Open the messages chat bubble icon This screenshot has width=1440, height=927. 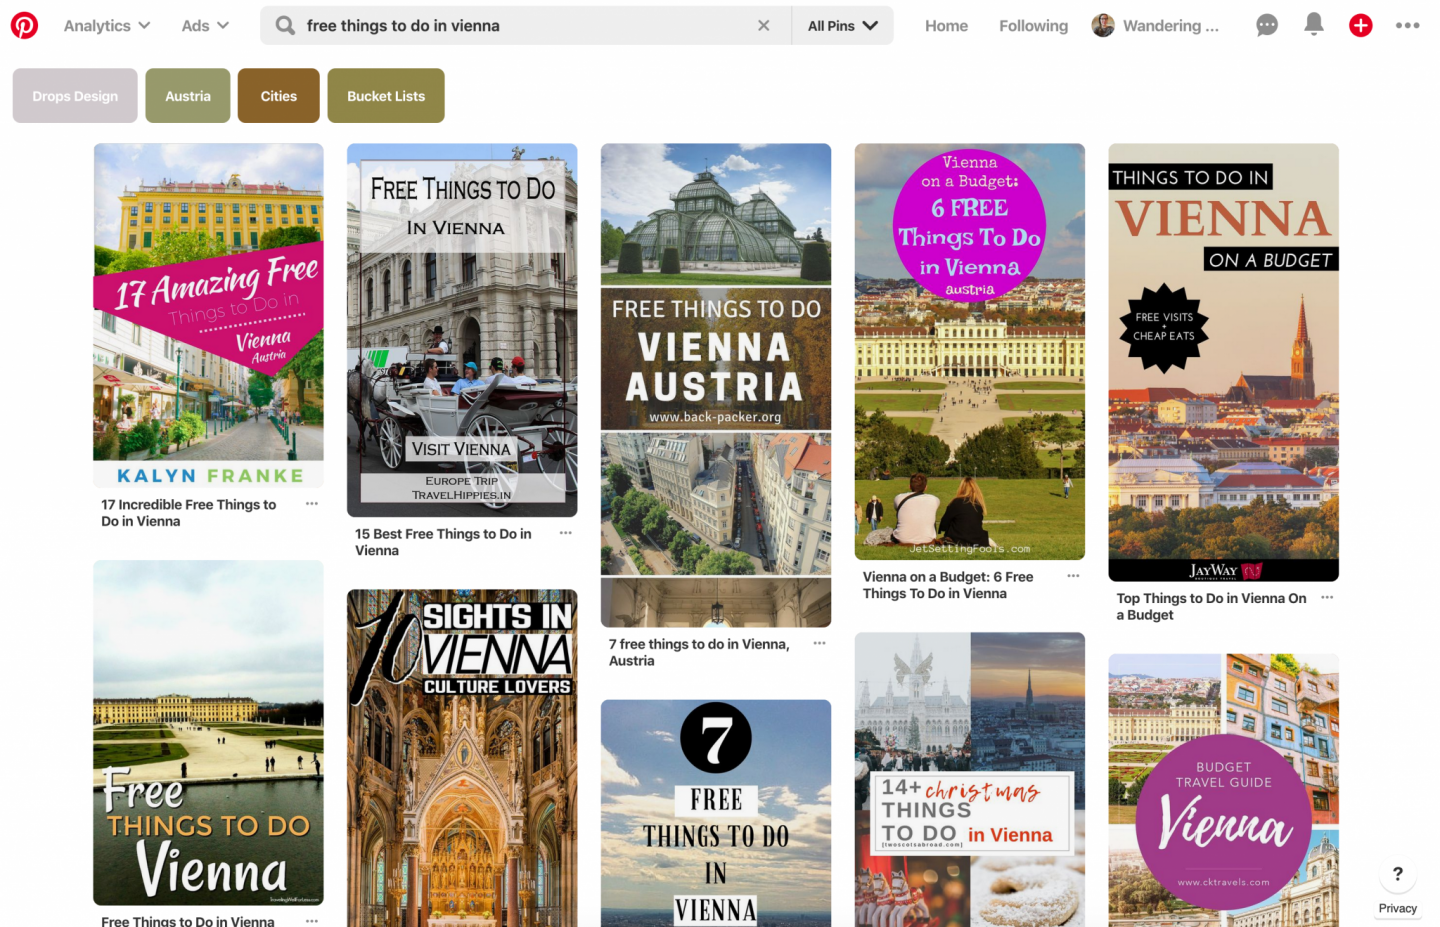1267,25
